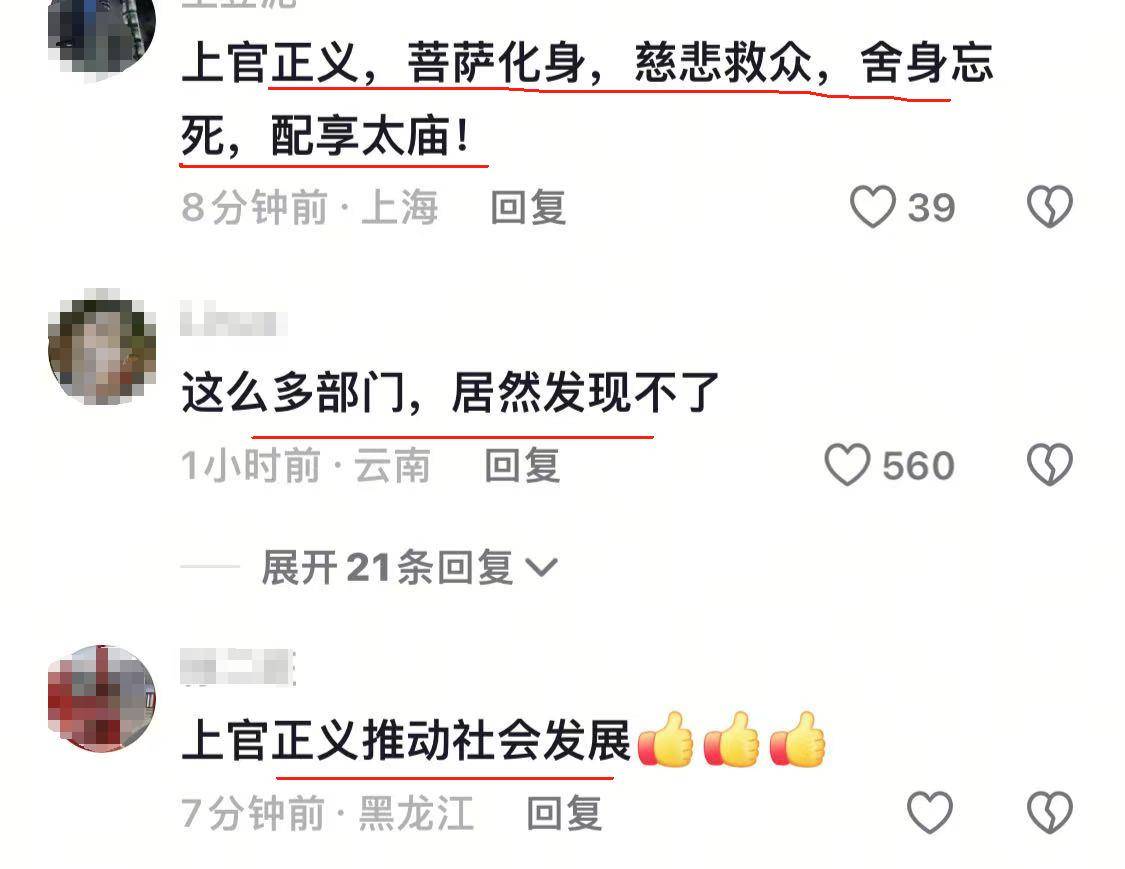Click the chevron next to 展开21条回复
Viewport: 1125px width, 869px height.
click(542, 568)
